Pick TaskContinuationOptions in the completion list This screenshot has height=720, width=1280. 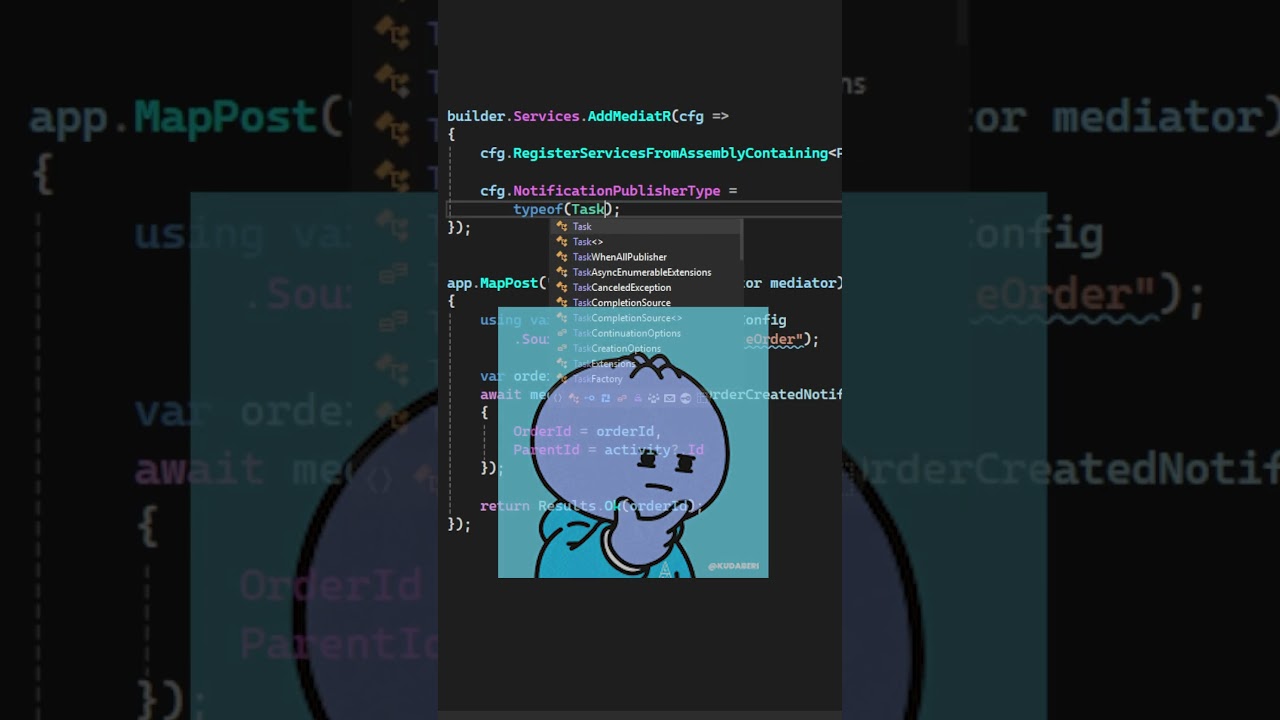click(x=648, y=333)
